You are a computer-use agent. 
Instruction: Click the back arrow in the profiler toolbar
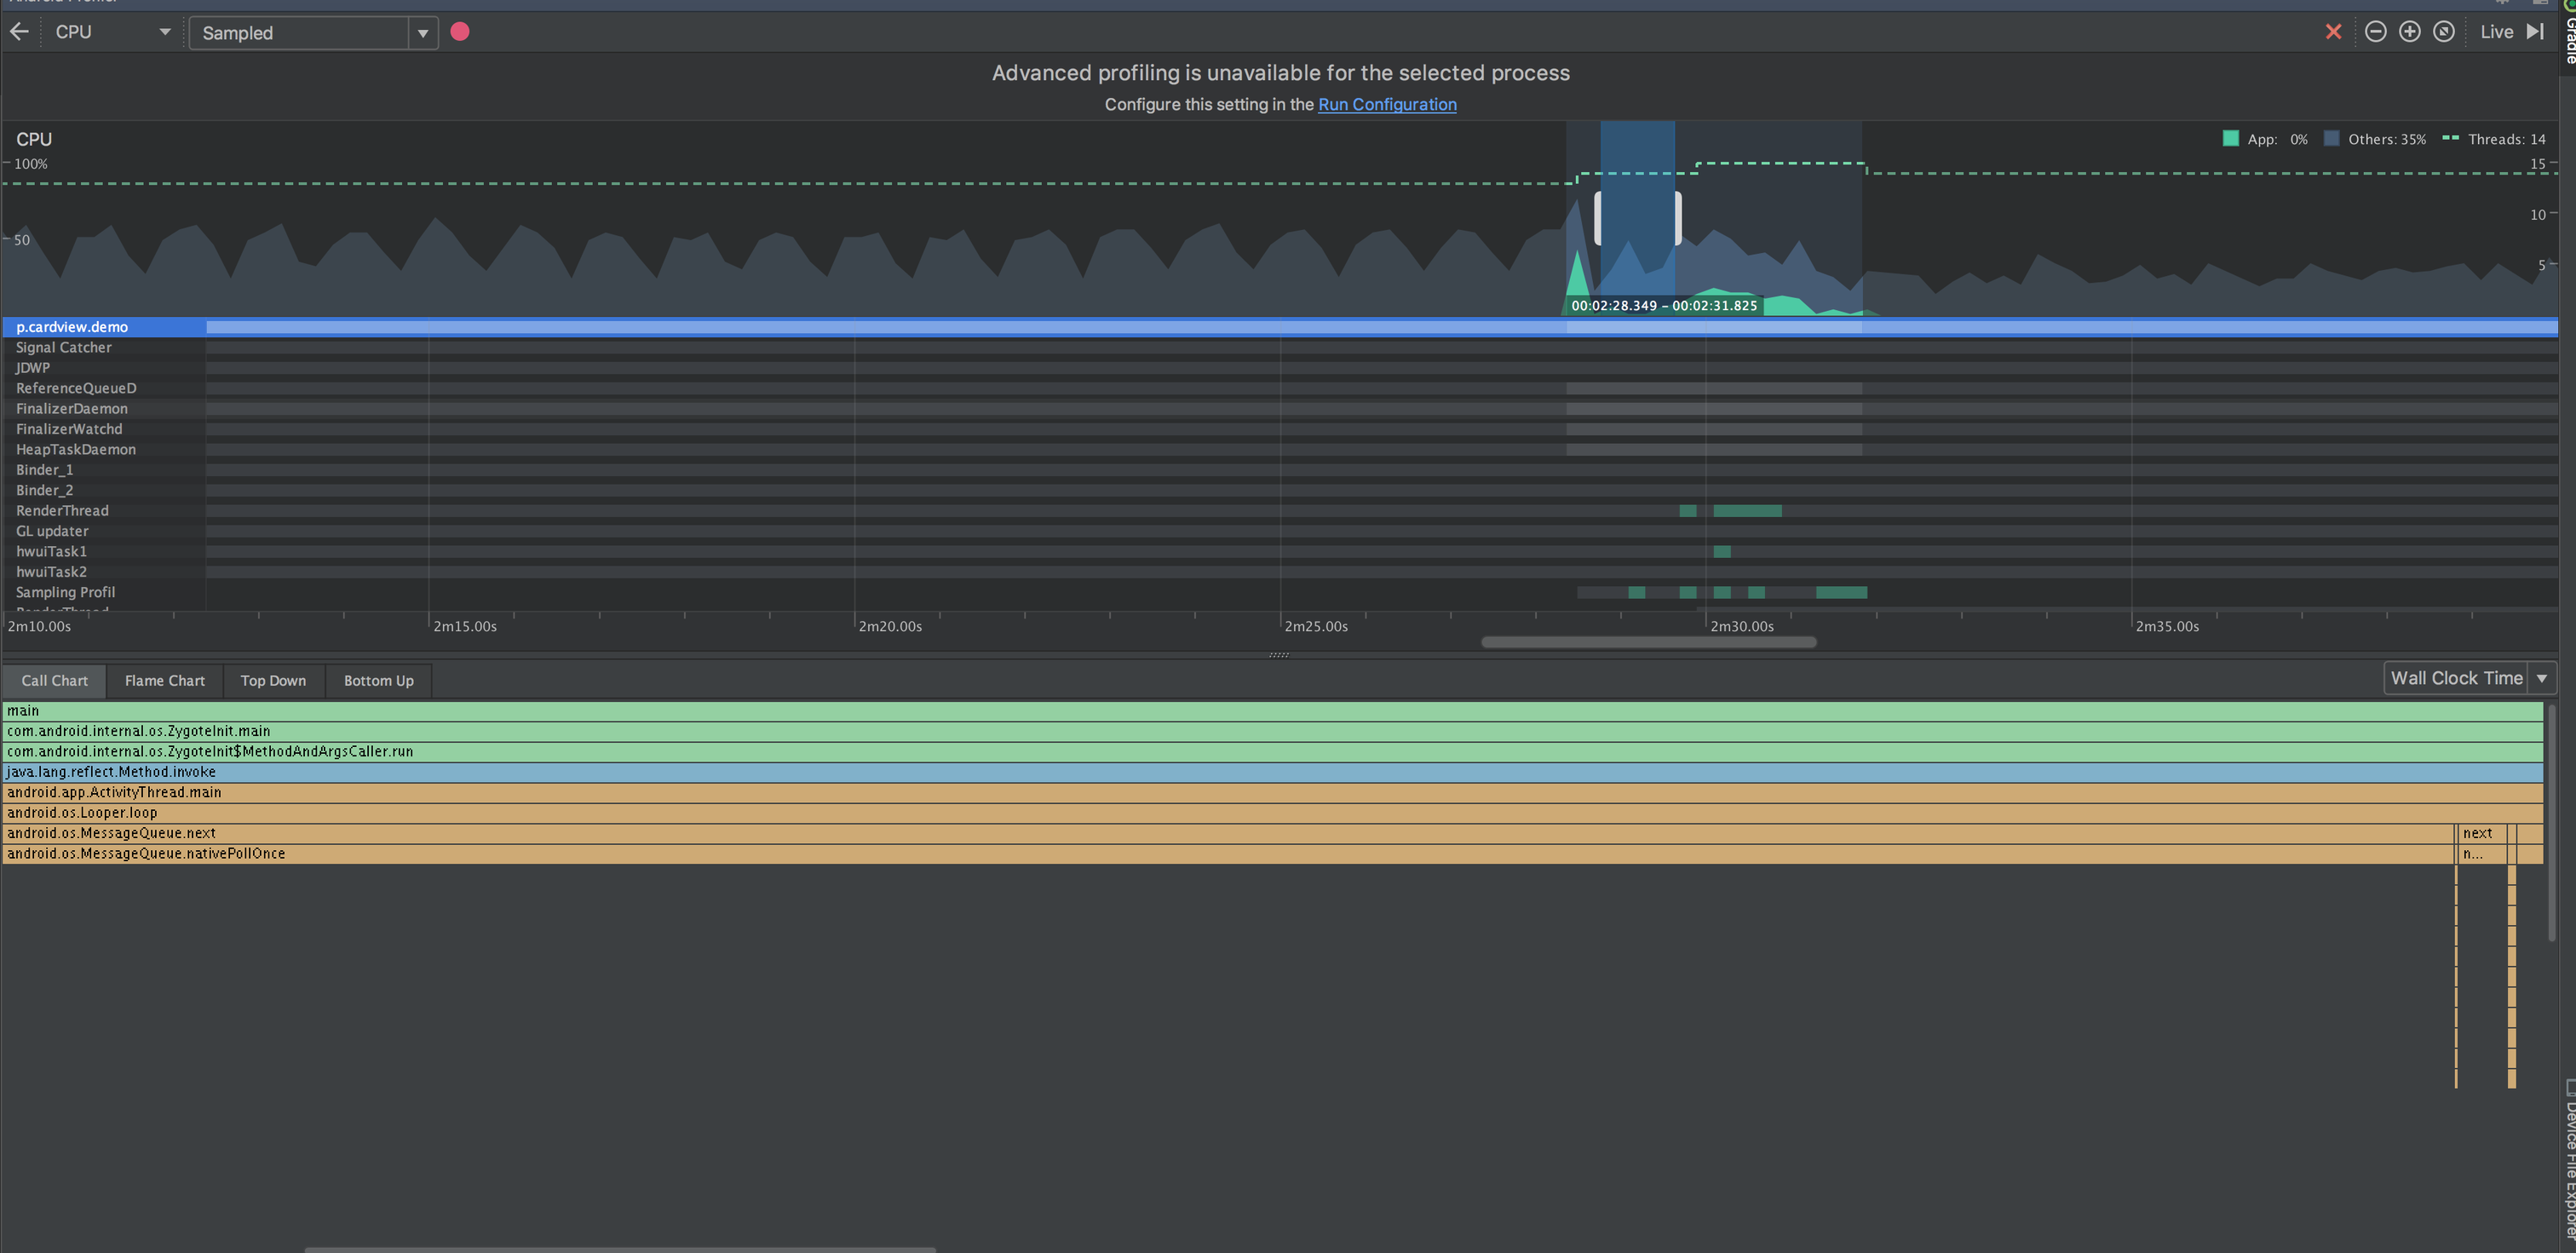19,32
